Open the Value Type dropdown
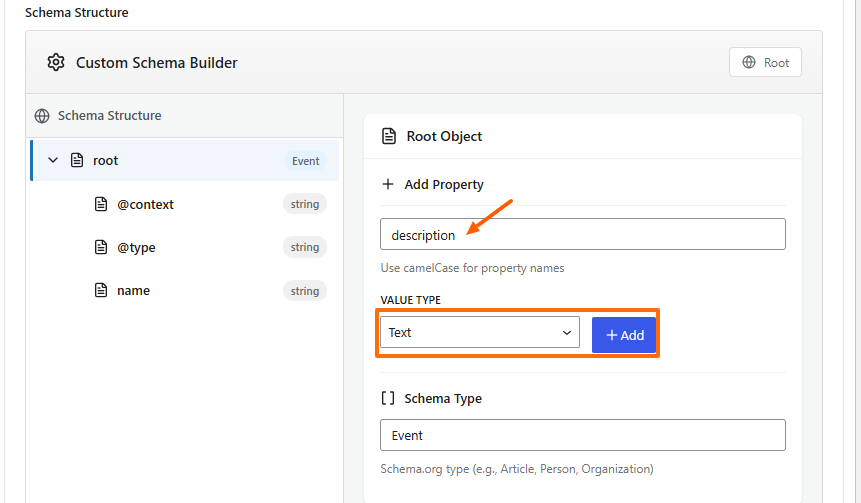 479,333
